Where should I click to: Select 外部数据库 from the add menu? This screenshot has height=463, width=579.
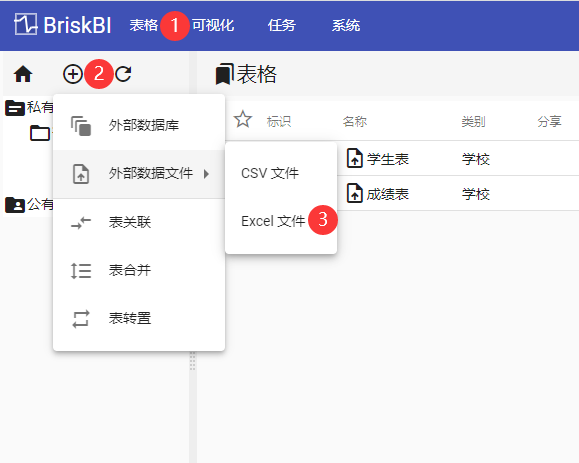coord(139,126)
